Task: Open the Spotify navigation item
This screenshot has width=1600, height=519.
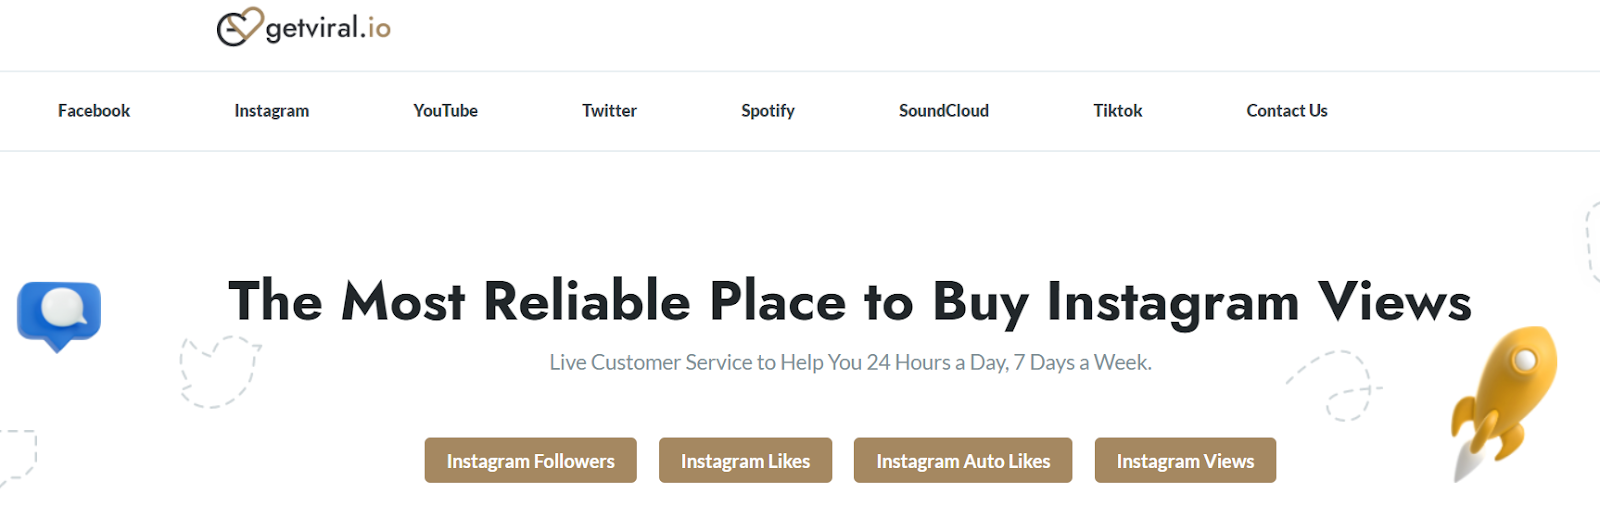Action: [x=768, y=111]
